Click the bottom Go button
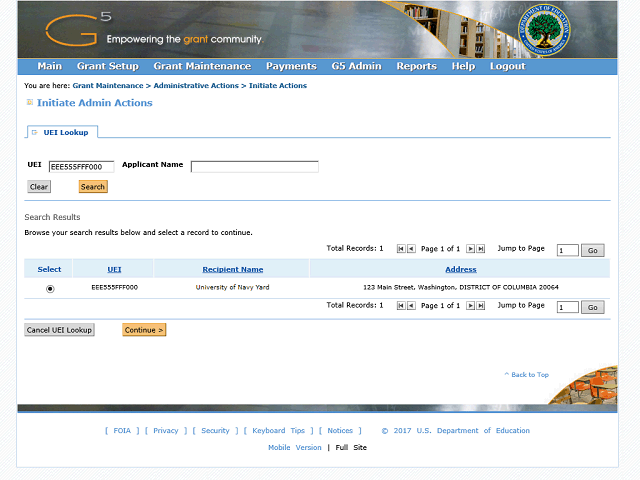This screenshot has width=640, height=480. [593, 307]
